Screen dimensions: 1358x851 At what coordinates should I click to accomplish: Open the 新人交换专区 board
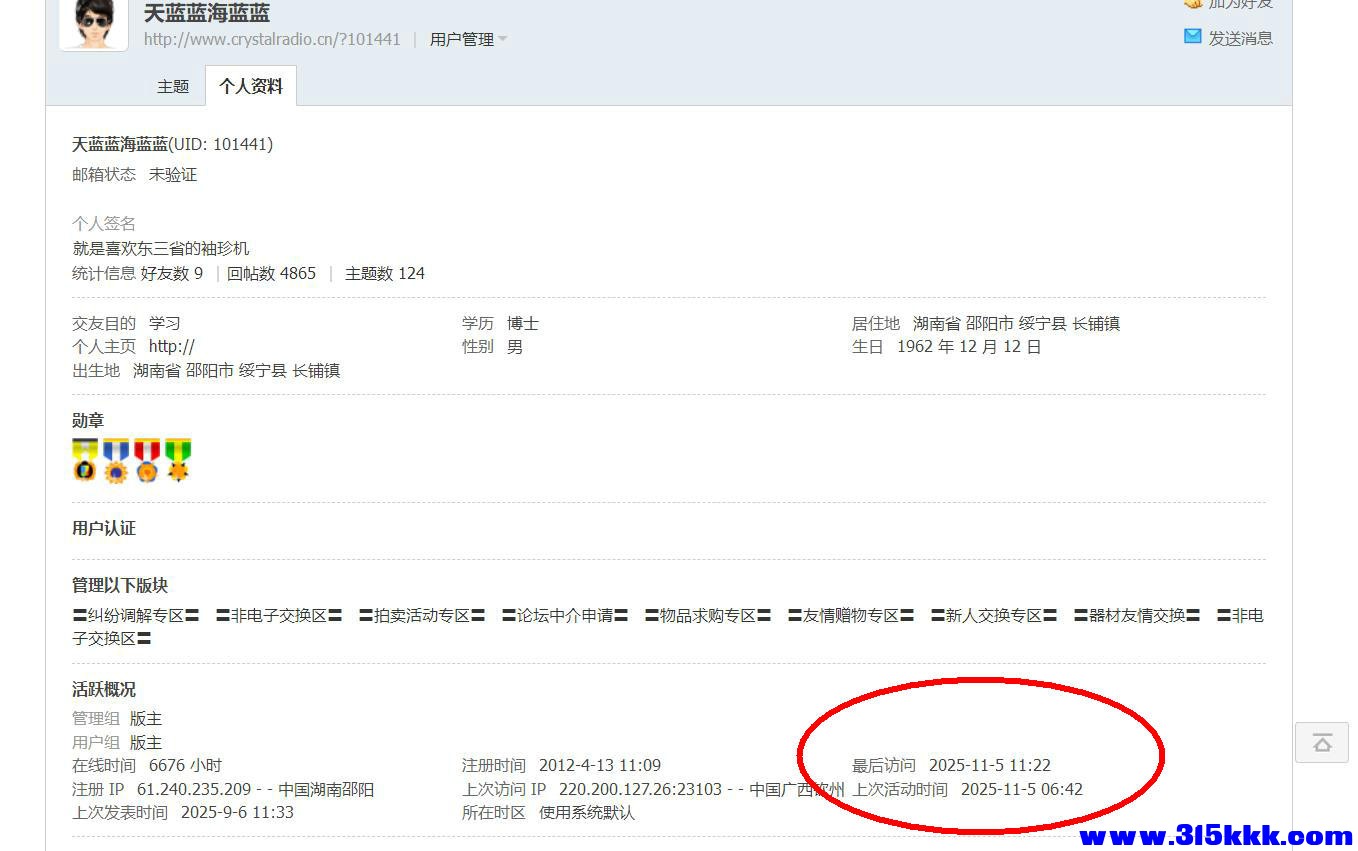click(994, 615)
